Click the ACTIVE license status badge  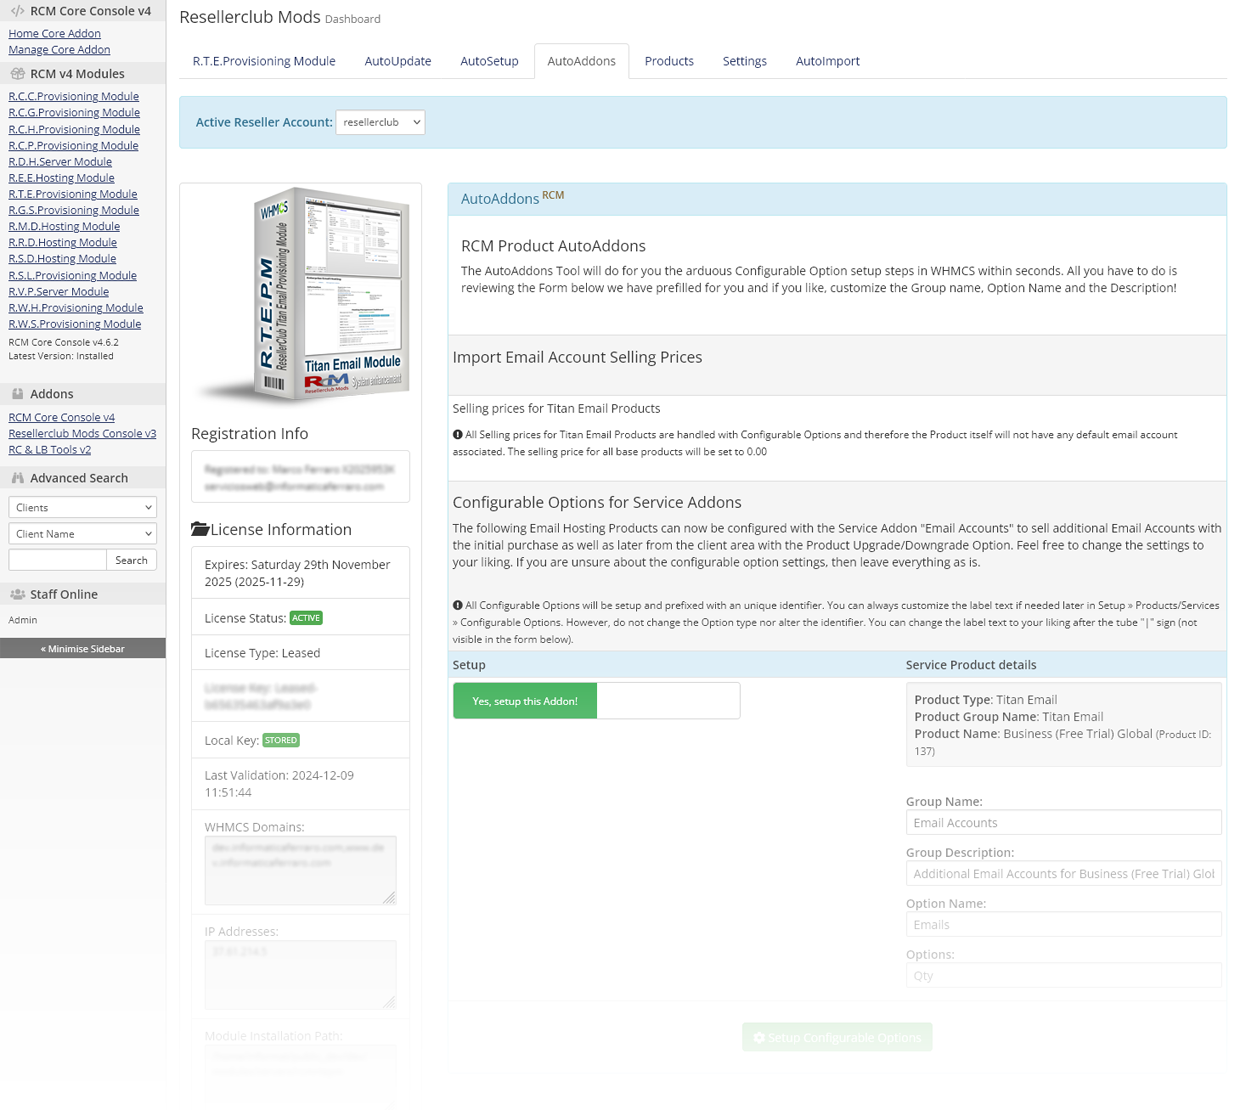coord(306,618)
